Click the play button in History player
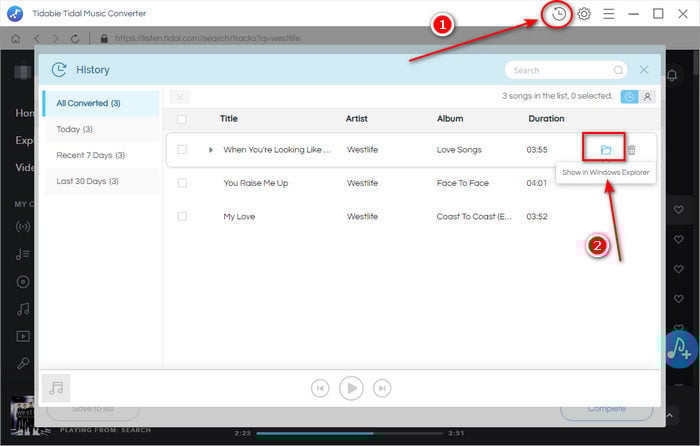The width and height of the screenshot is (700, 446). 351,388
